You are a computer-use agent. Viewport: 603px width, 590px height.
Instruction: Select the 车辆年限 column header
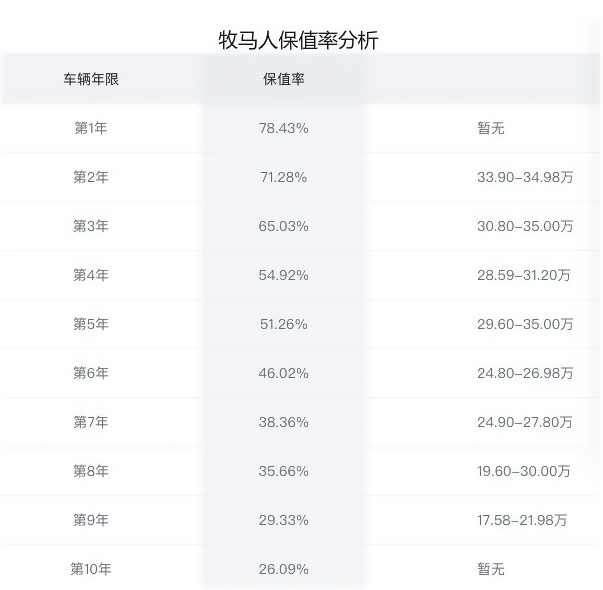pyautogui.click(x=91, y=79)
